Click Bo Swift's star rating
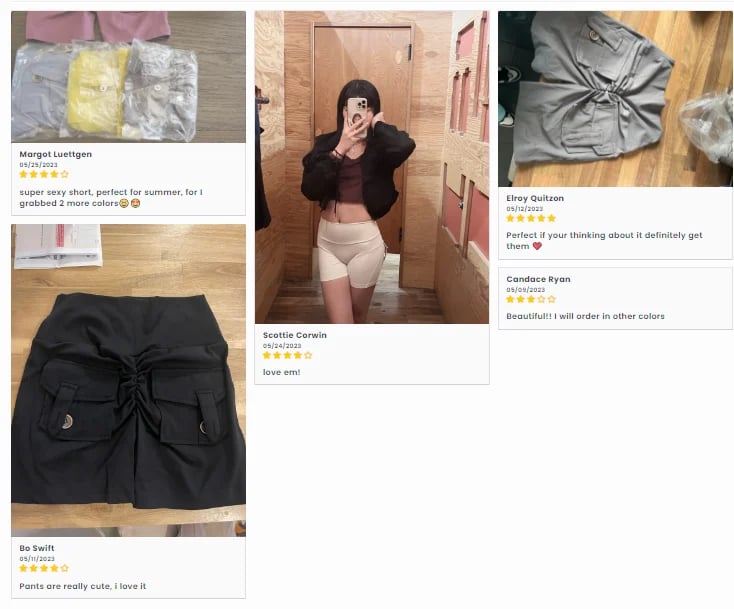This screenshot has height=609, width=734. click(x=44, y=568)
